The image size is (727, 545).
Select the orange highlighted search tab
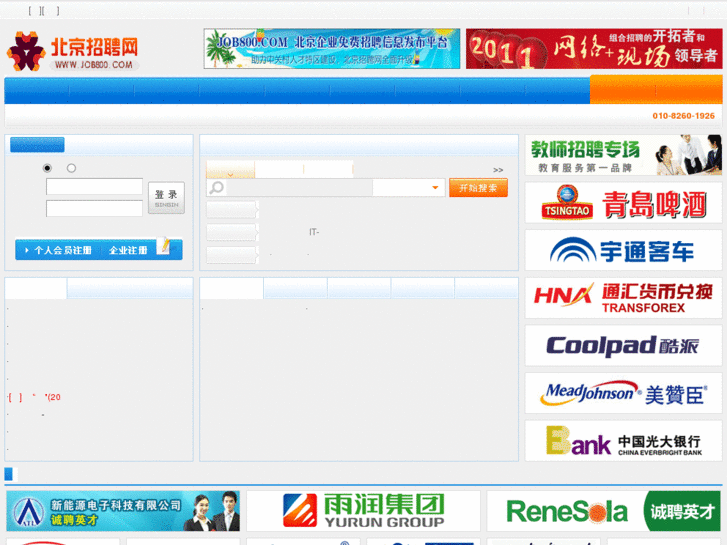[x=230, y=170]
